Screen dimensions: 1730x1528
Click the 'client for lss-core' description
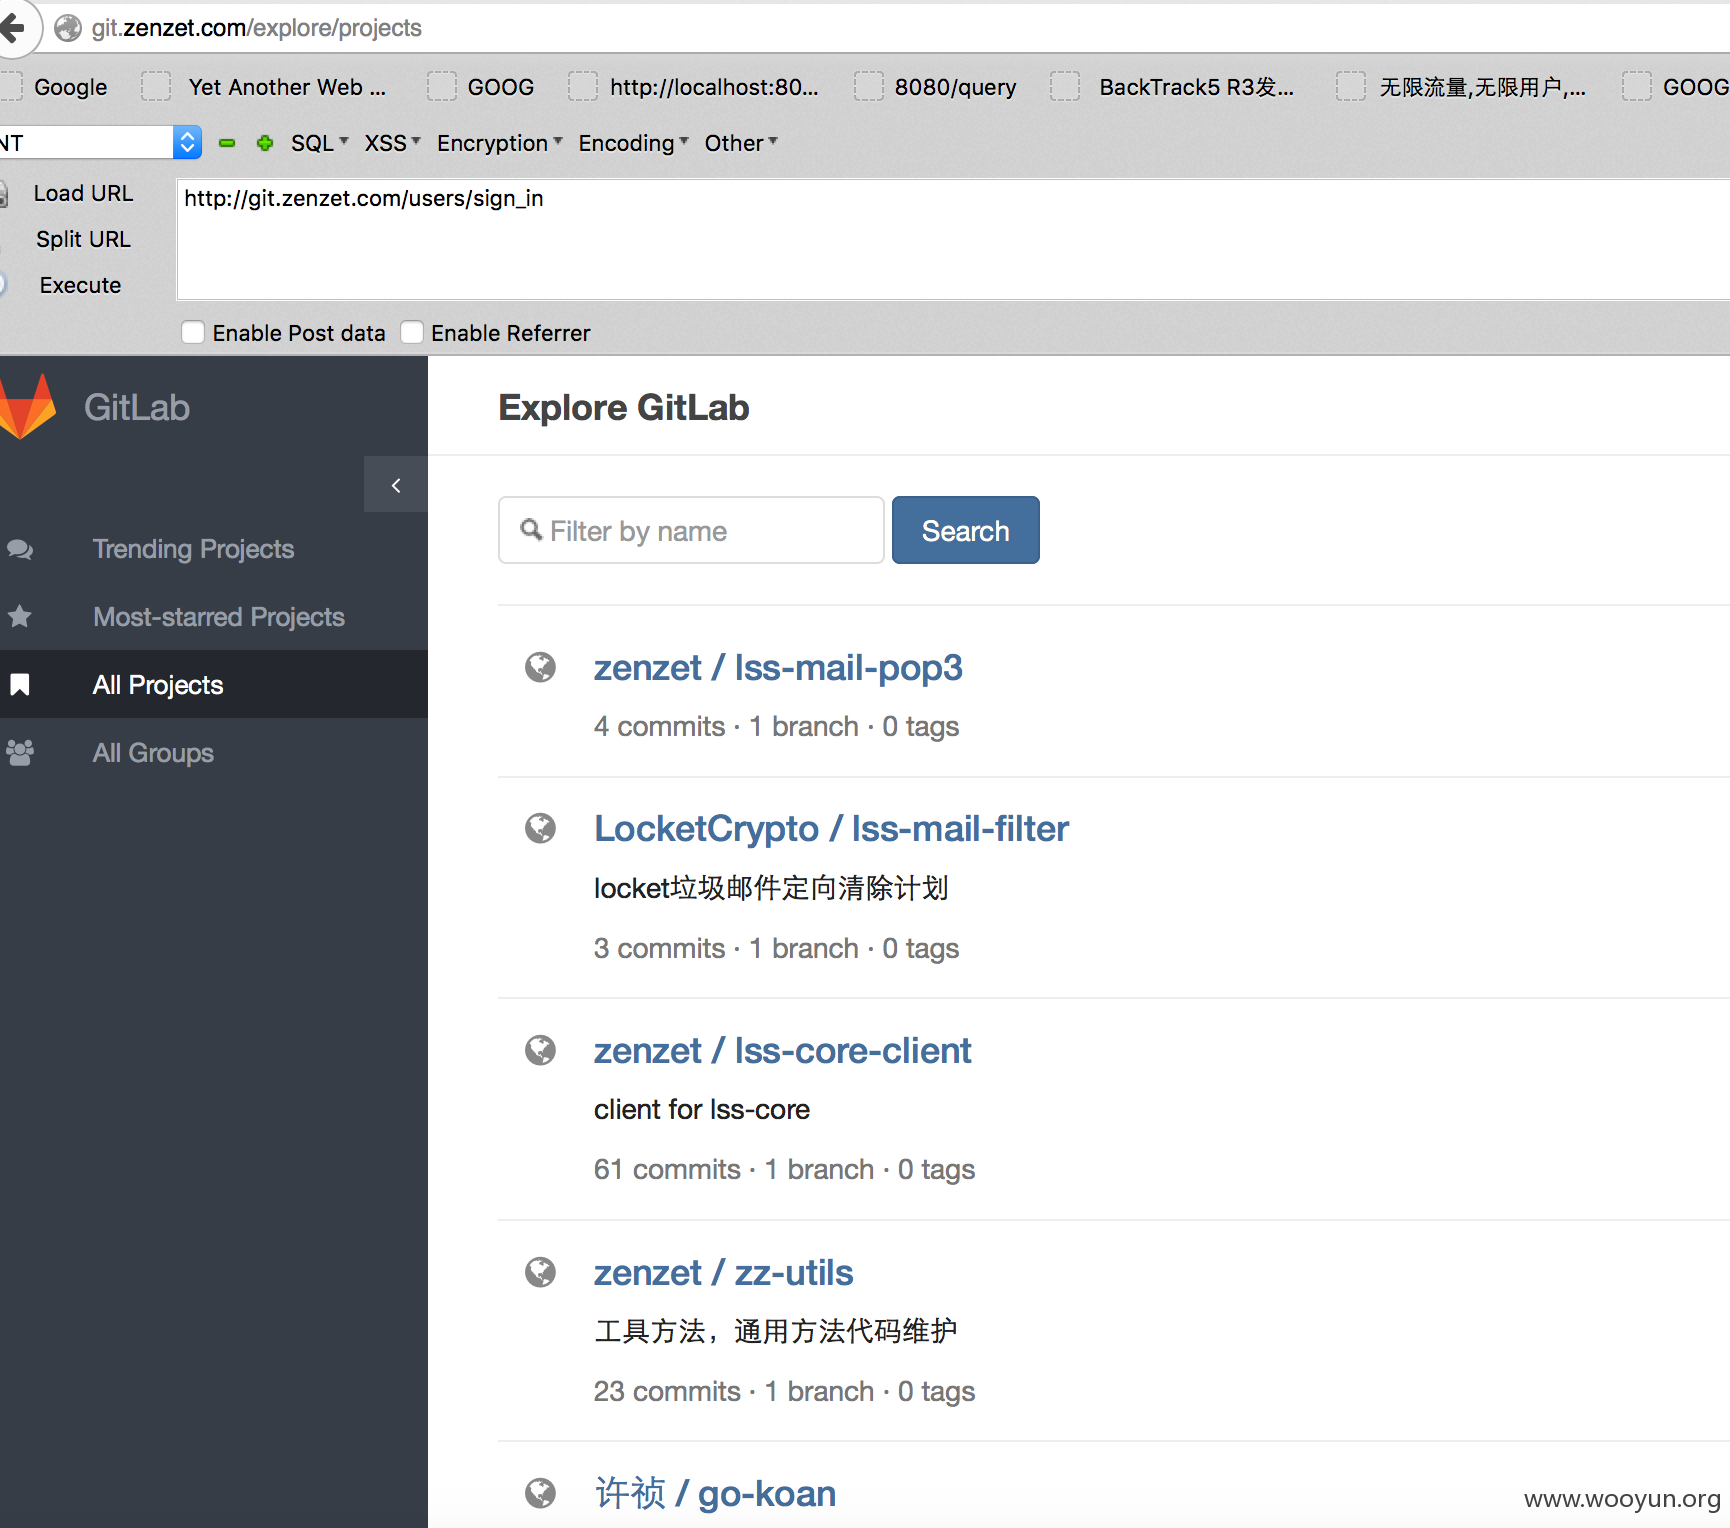701,1109
